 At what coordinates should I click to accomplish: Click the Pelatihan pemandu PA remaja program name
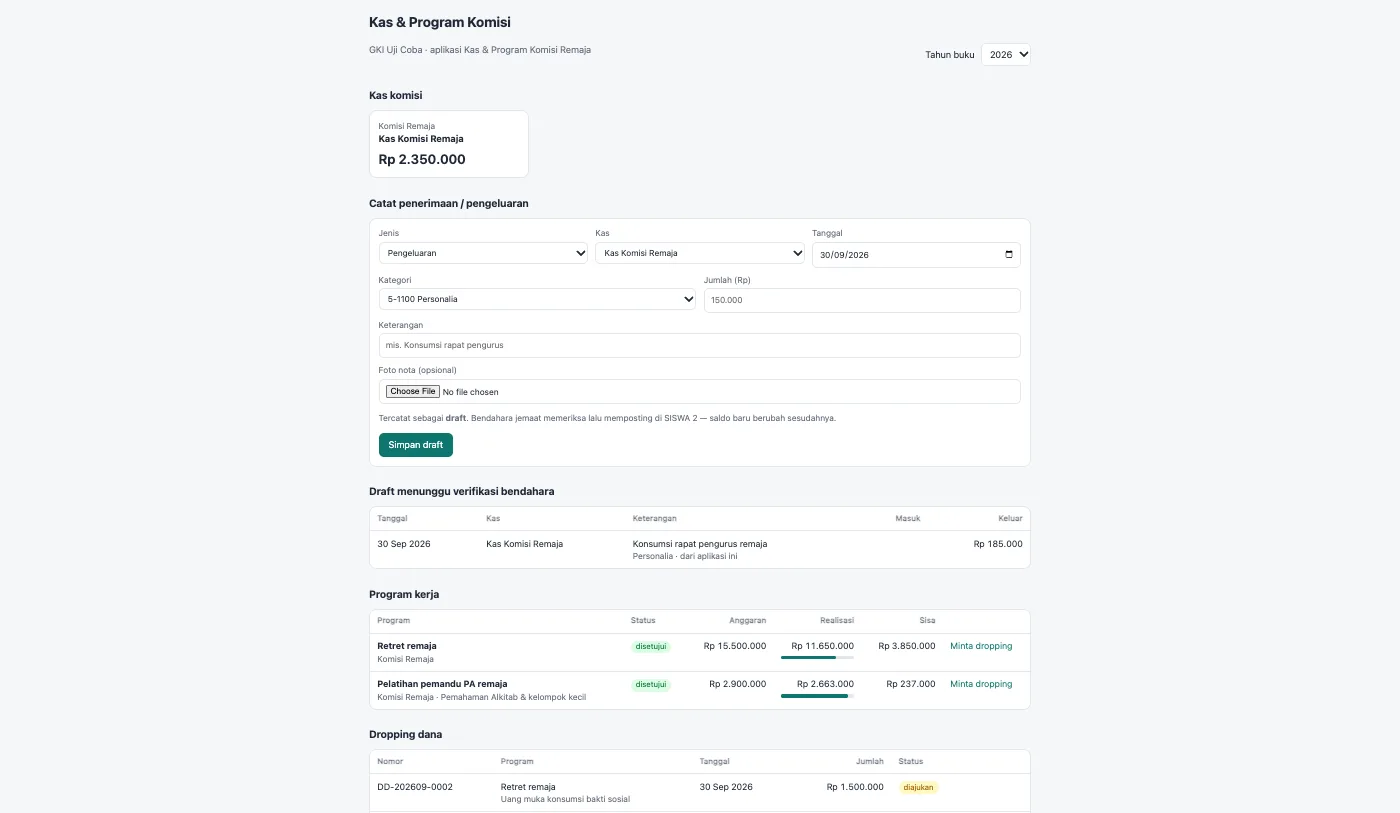443,684
